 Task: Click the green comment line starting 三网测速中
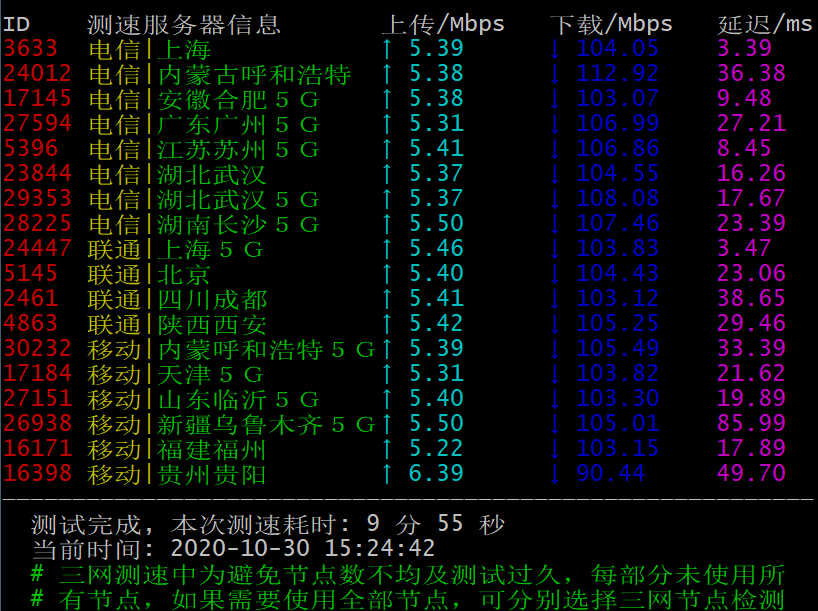point(408,574)
